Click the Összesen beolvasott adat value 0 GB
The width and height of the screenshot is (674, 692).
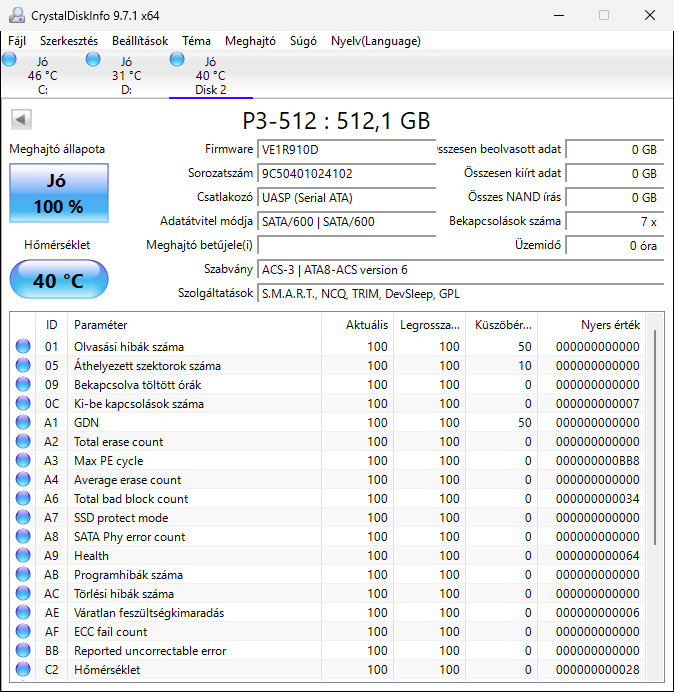[614, 150]
